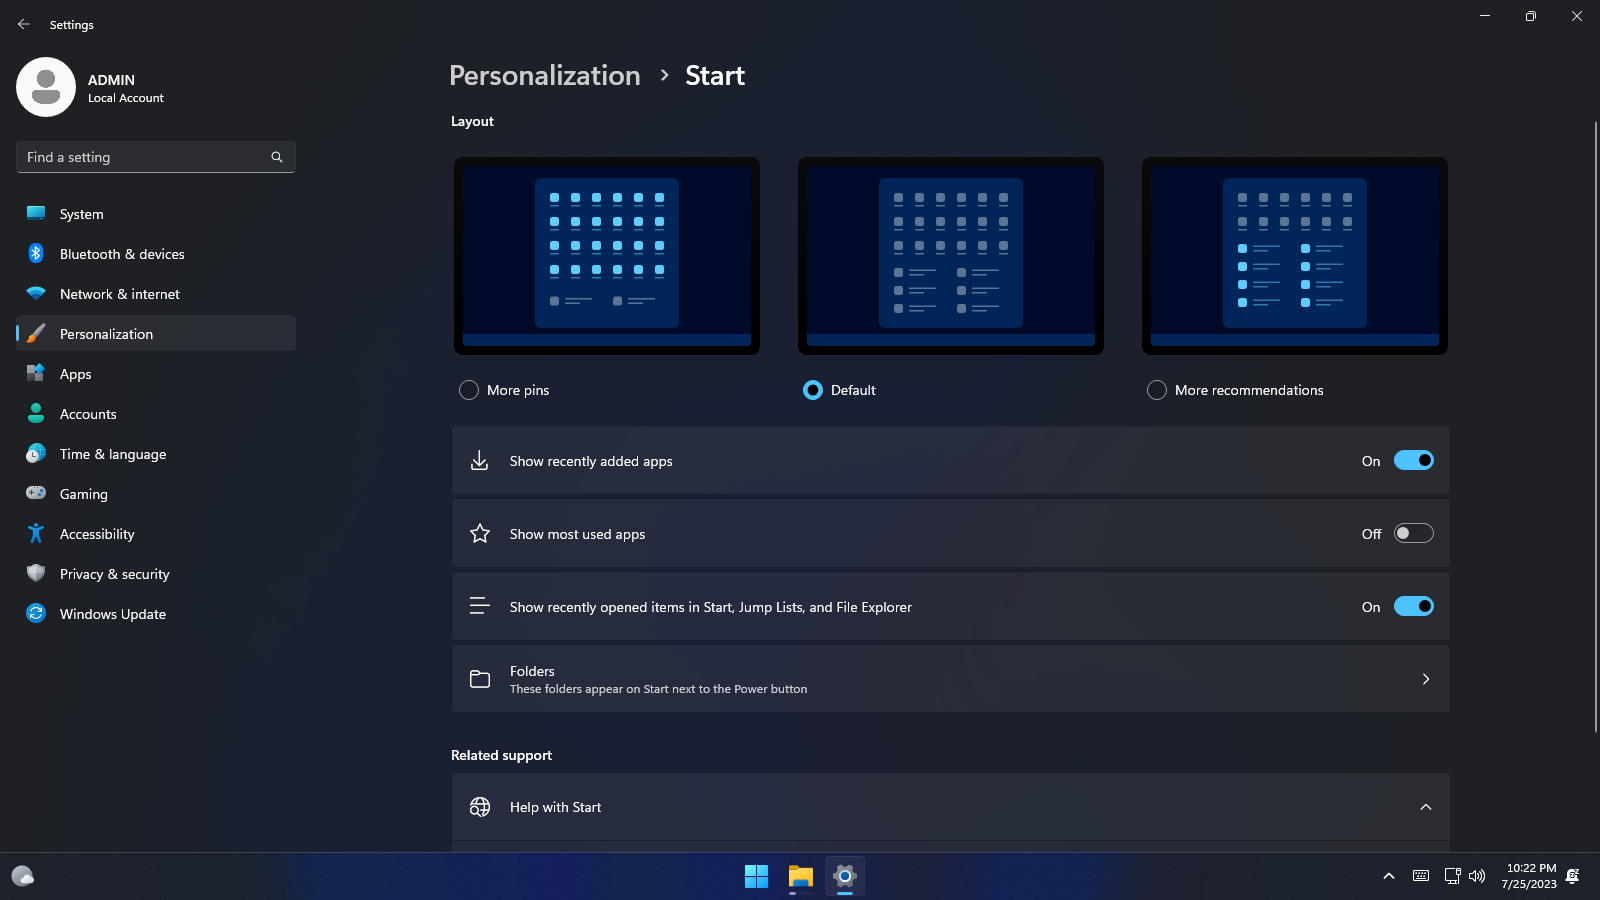Screen dimensions: 1600x900
Task: Go to Bluetooth & devices settings
Action: click(x=156, y=253)
